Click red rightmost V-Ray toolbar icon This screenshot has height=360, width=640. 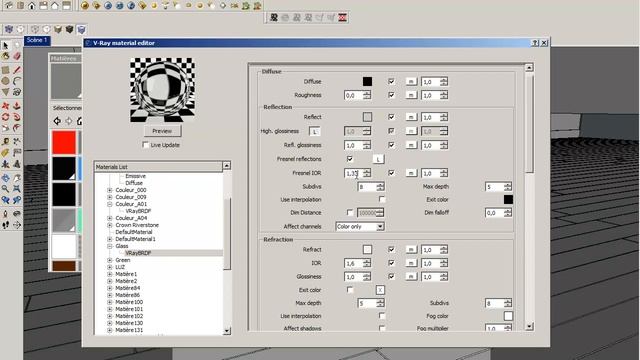click(x=342, y=17)
